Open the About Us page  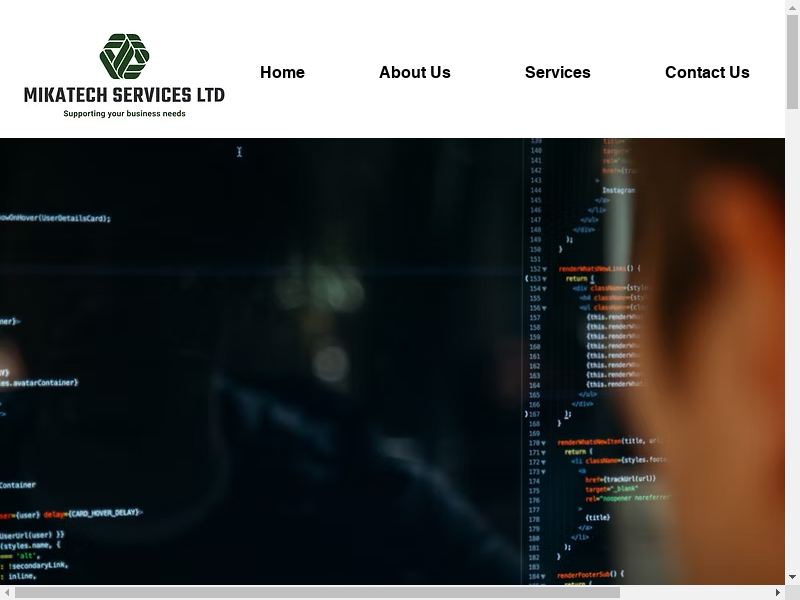[414, 72]
